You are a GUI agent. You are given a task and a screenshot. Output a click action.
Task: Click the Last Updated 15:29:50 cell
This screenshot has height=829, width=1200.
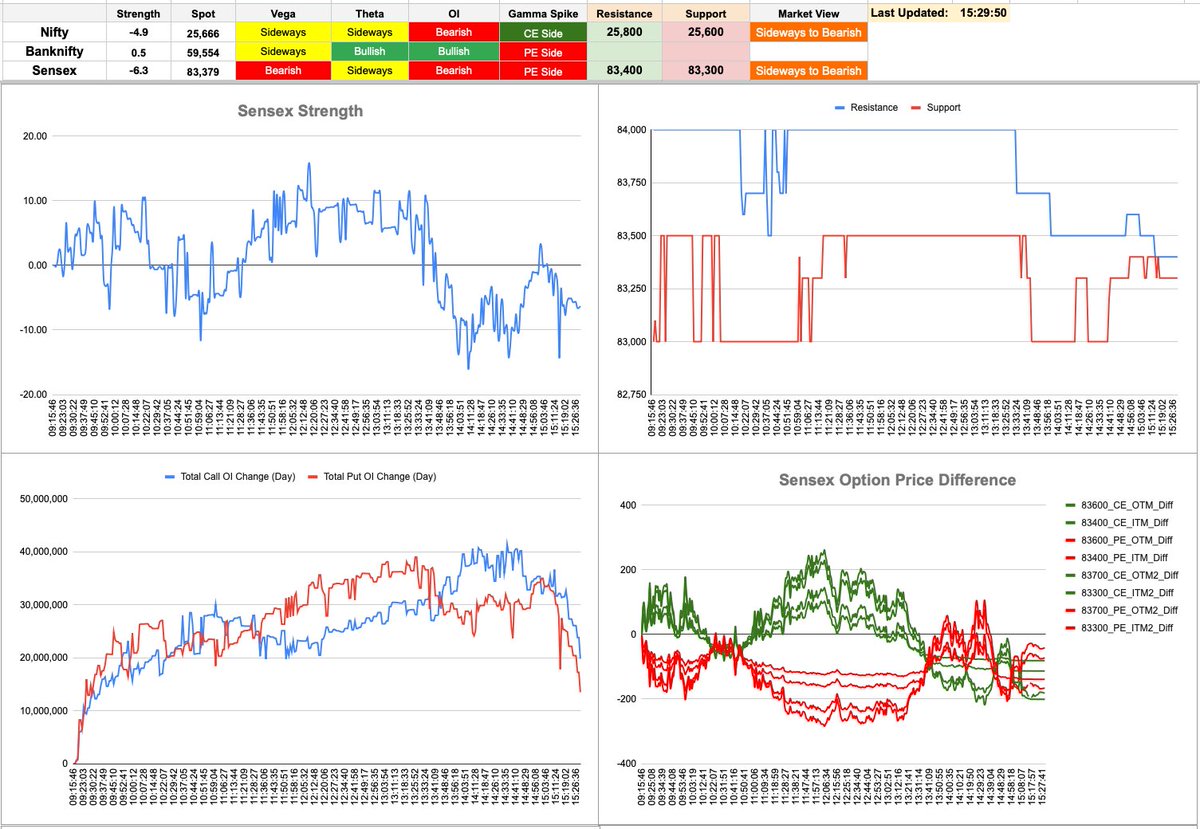tap(940, 13)
